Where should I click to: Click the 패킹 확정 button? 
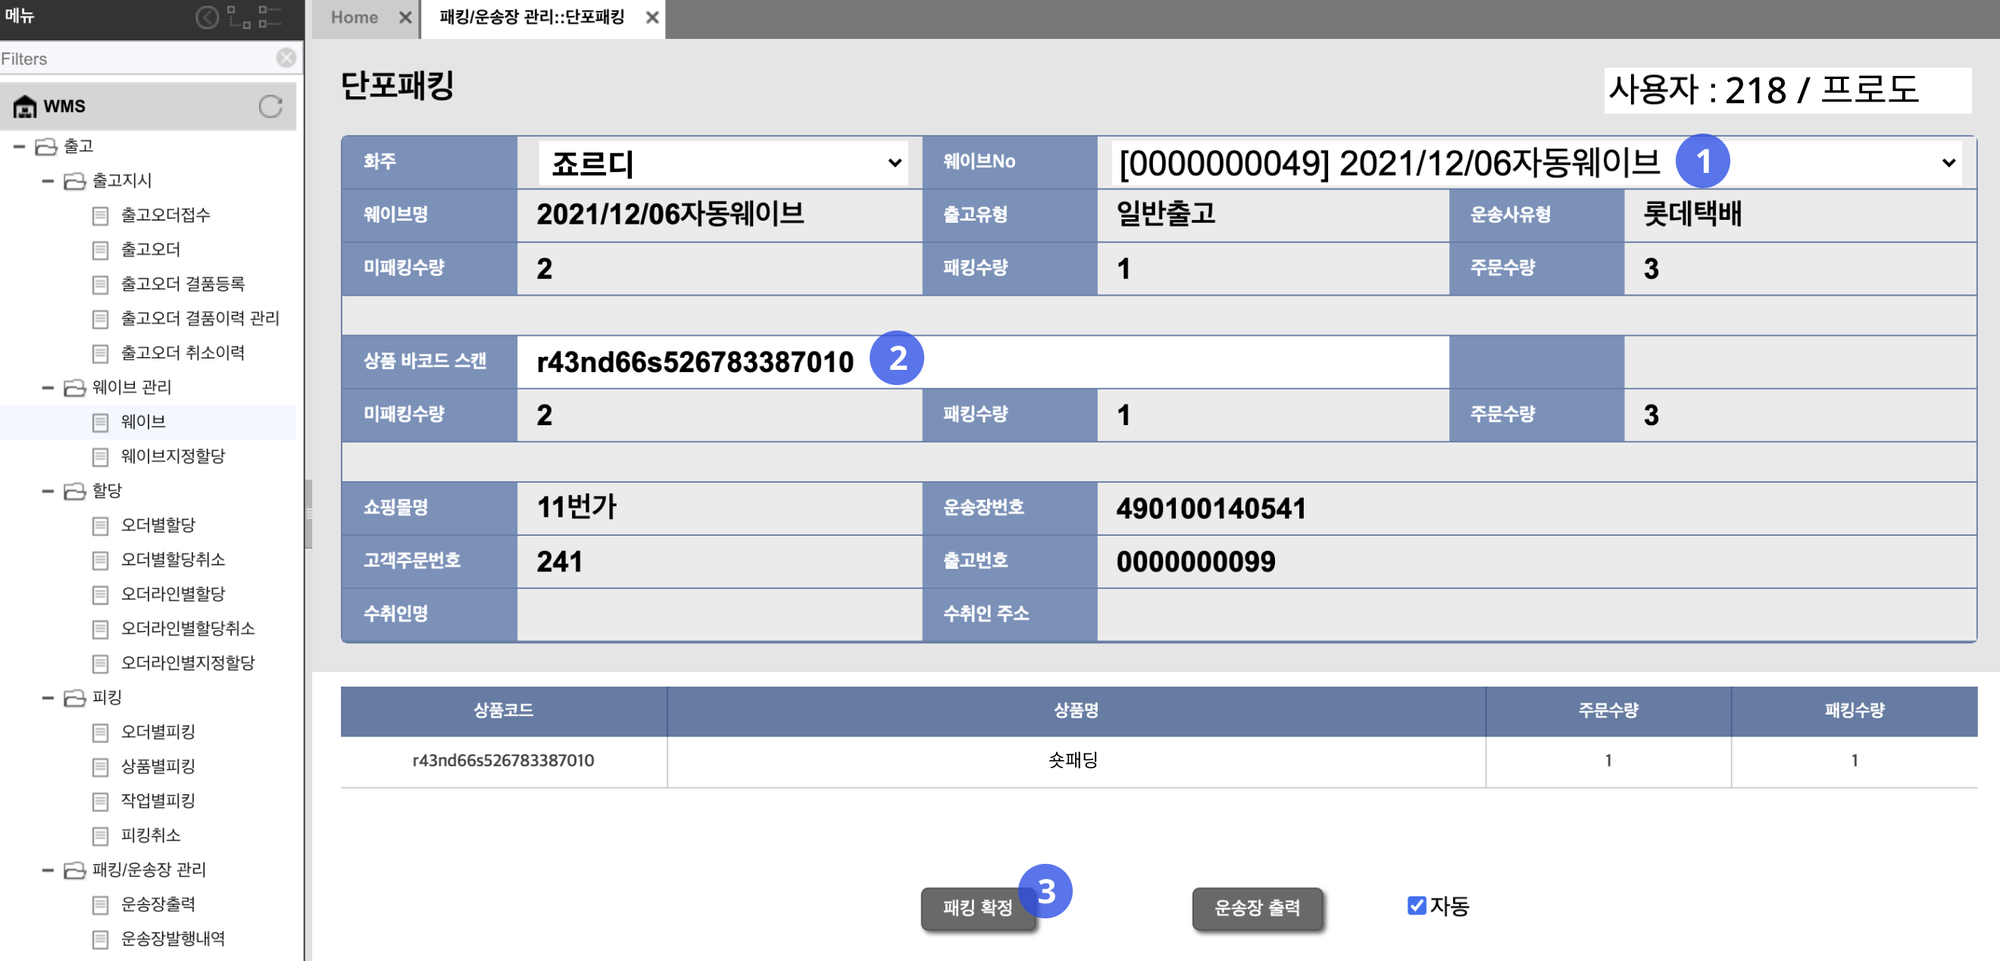coord(977,908)
